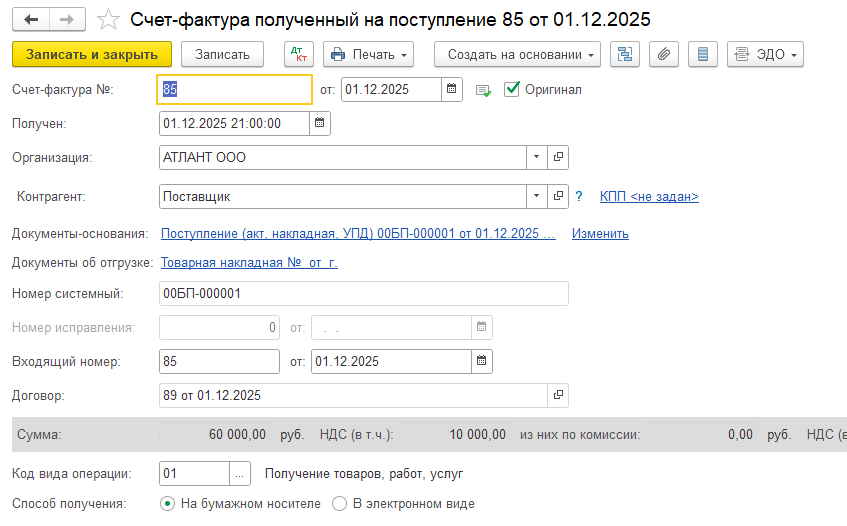
Task: Click the invoice date field after от
Action: (392, 89)
